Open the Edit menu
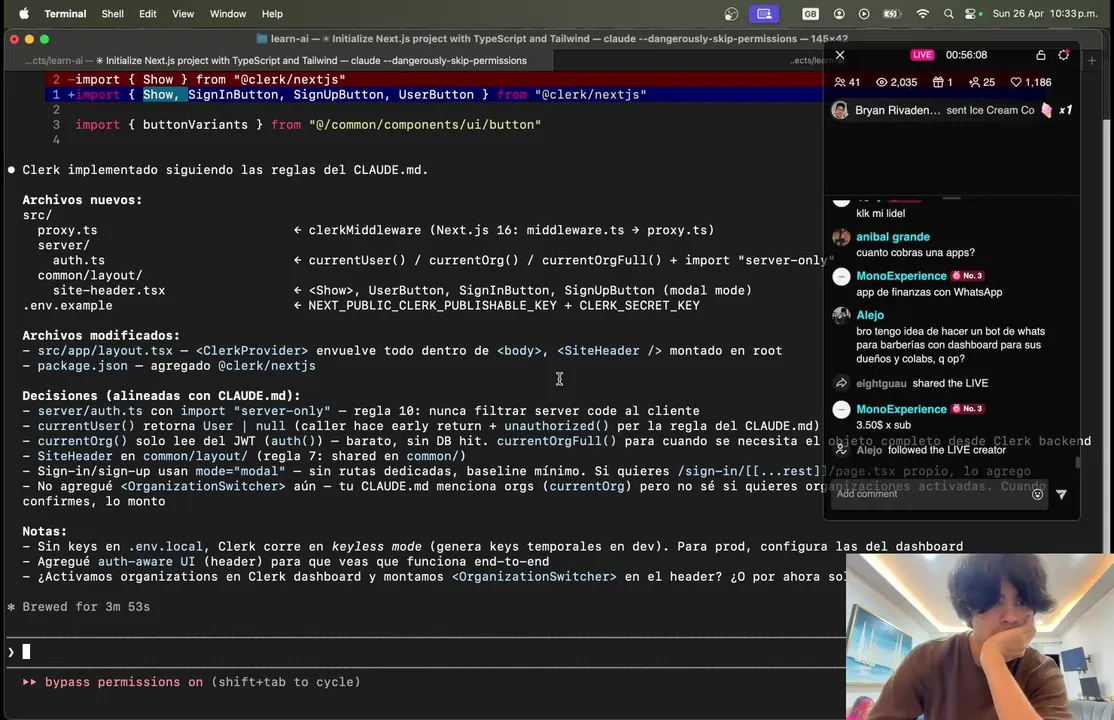Viewport: 1114px width, 720px height. [148, 14]
